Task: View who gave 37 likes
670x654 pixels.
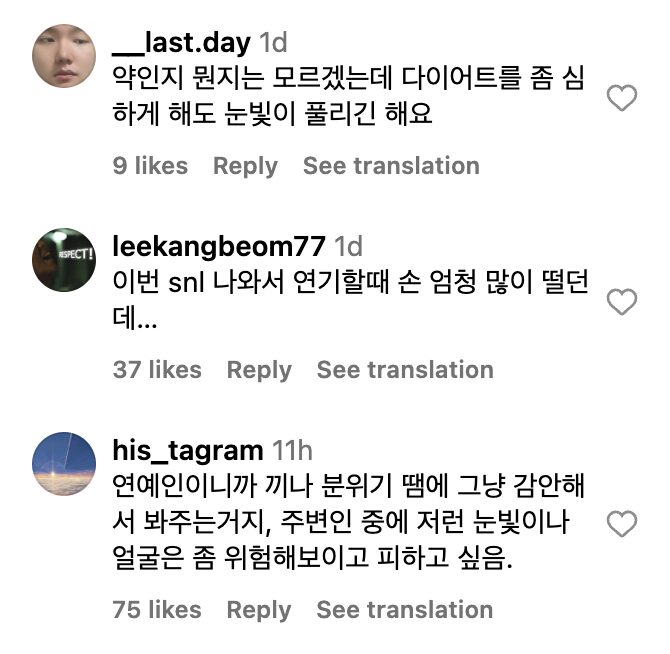Action: tap(157, 370)
